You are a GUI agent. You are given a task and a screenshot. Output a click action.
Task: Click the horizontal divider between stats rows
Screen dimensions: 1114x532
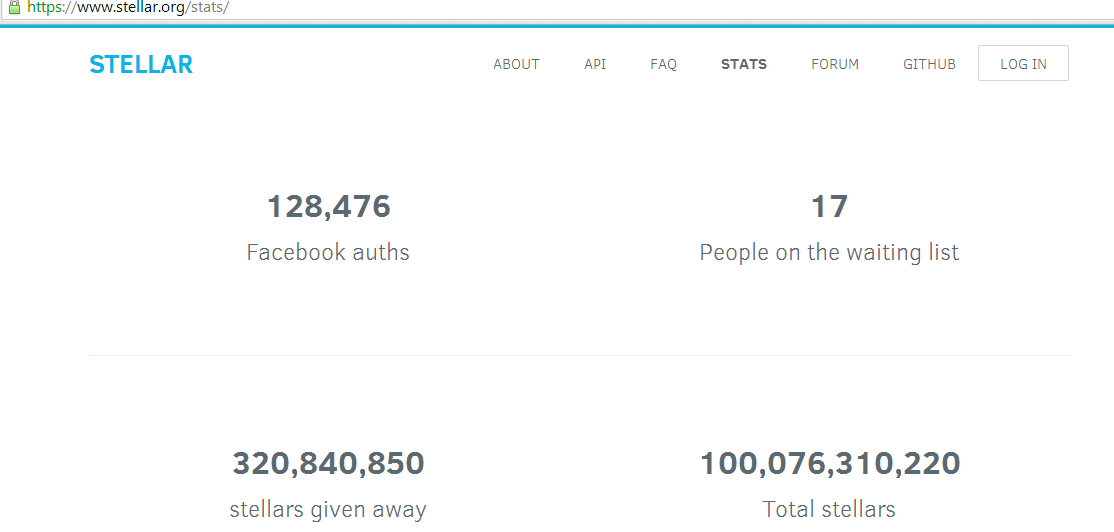click(x=578, y=355)
